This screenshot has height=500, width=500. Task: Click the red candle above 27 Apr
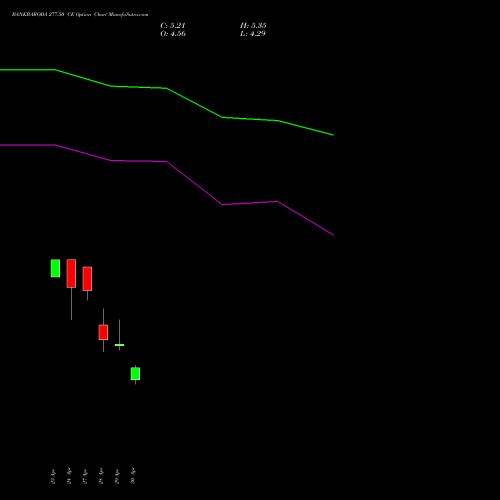click(x=87, y=279)
